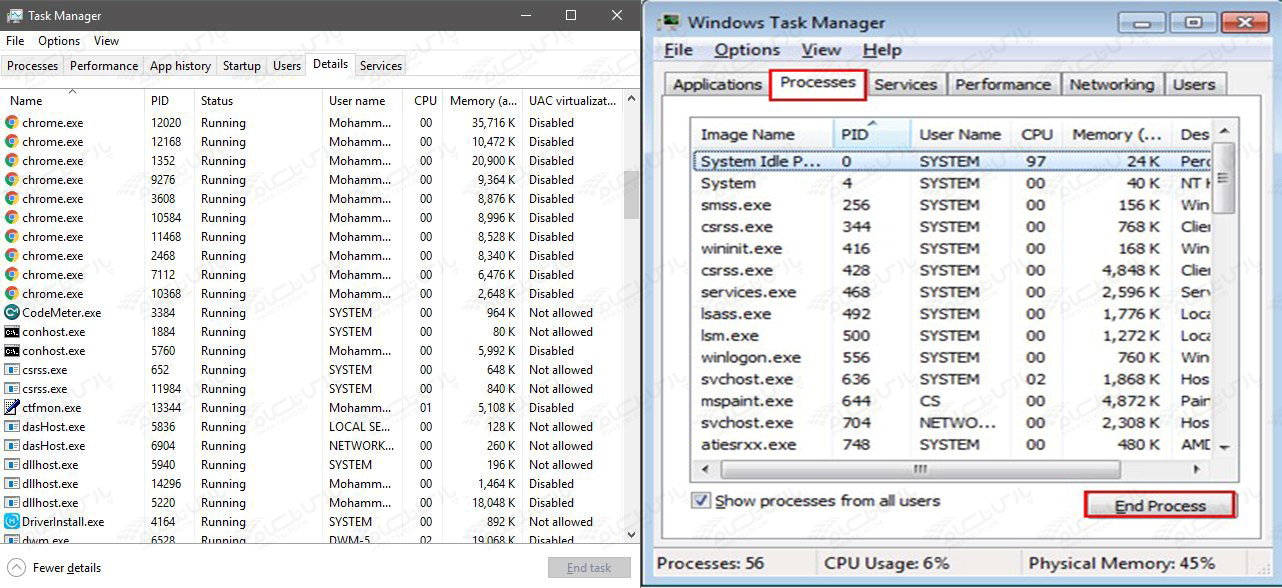Select the atiesrxx.exe process row
This screenshot has width=1282, height=588.
pos(952,445)
